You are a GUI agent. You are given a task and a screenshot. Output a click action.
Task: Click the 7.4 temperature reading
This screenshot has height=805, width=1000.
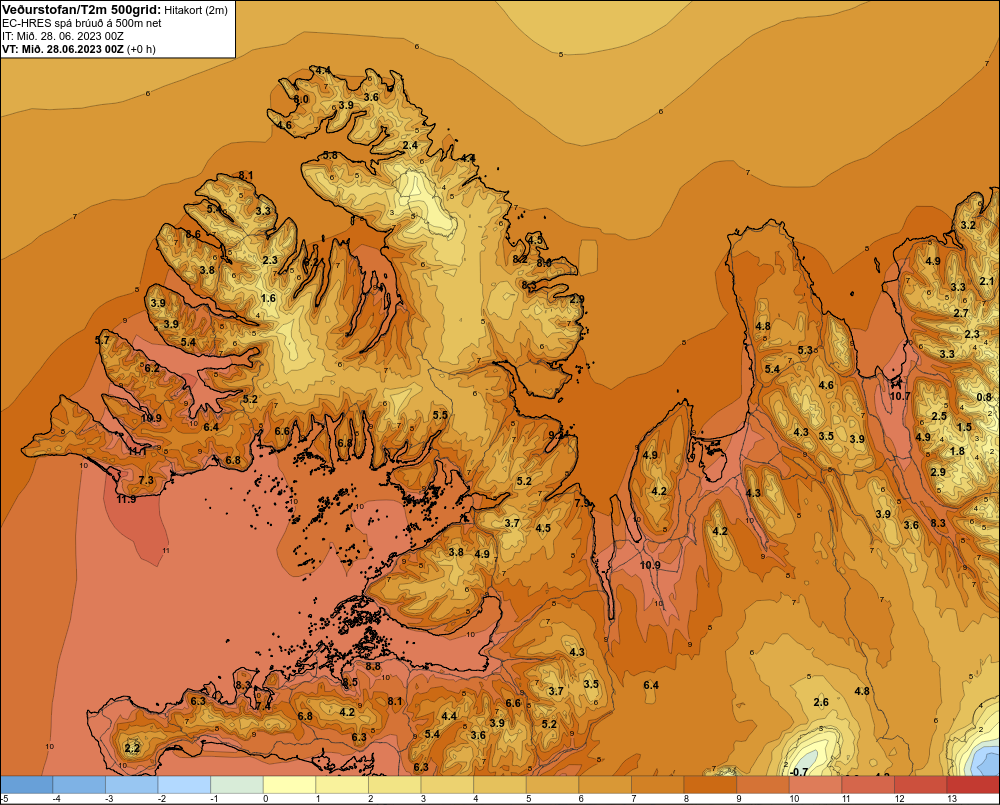(263, 706)
